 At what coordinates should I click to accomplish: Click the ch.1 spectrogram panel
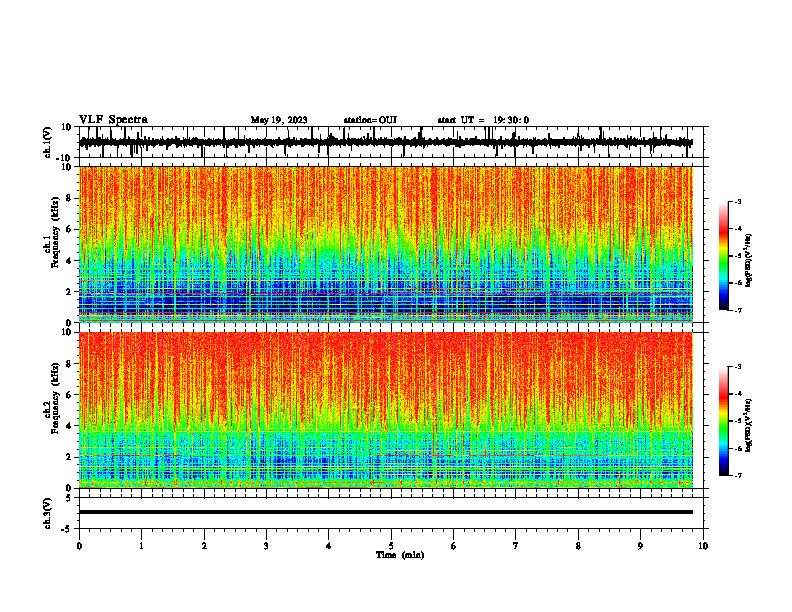click(x=386, y=244)
